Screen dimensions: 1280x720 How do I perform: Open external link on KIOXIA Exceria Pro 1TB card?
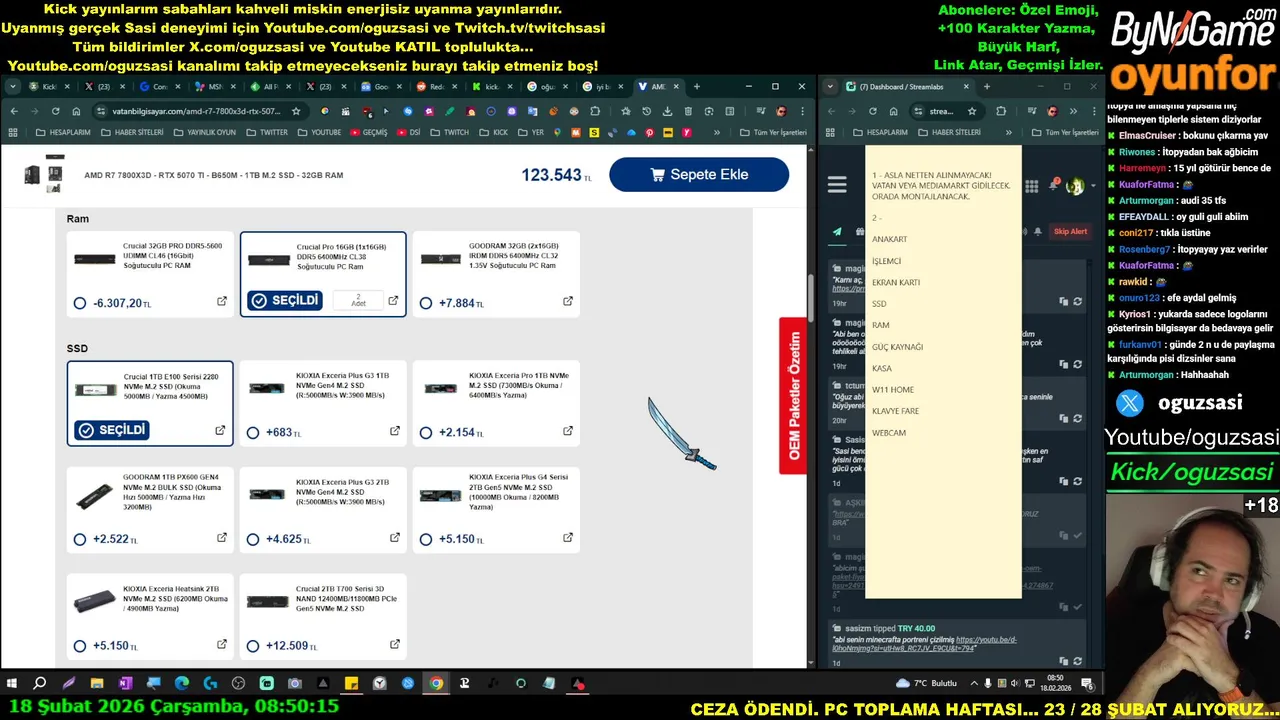click(x=568, y=431)
